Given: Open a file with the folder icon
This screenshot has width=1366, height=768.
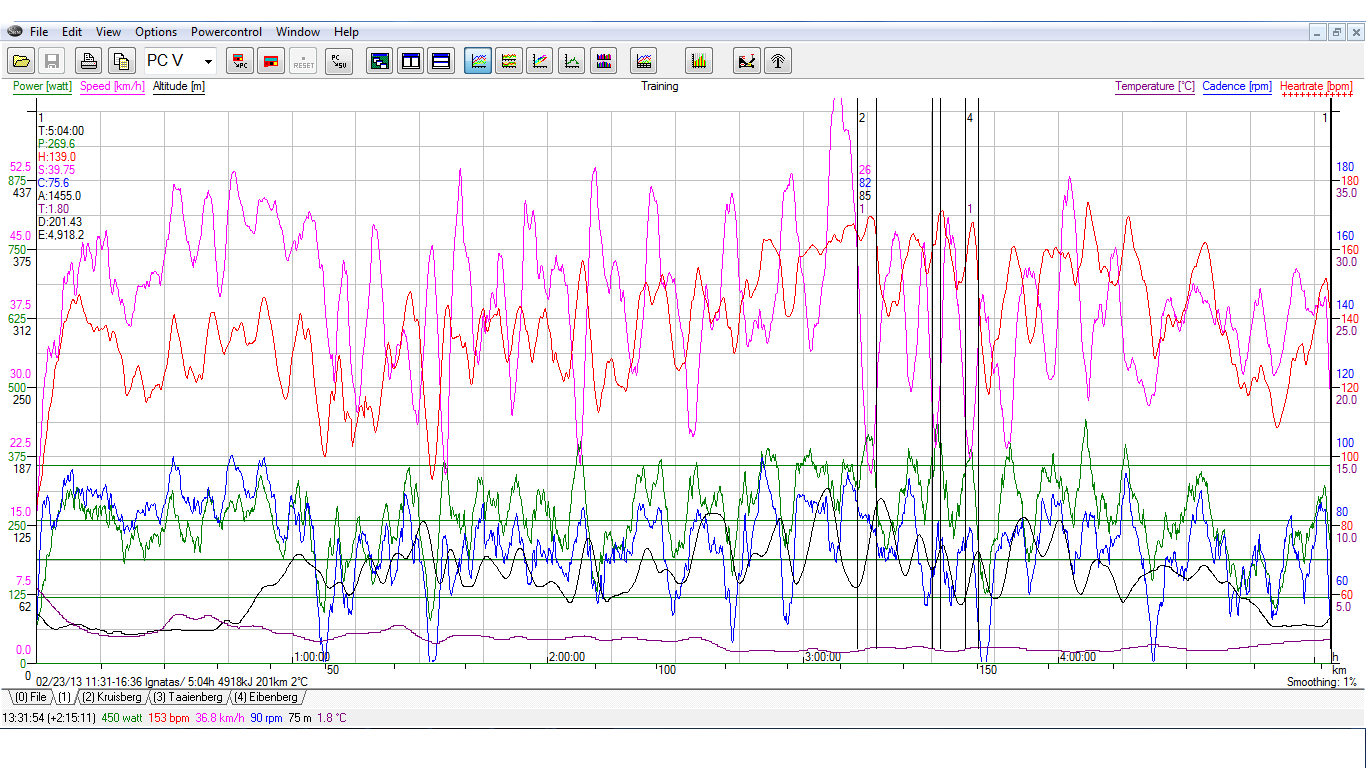Looking at the screenshot, I should 21,61.
